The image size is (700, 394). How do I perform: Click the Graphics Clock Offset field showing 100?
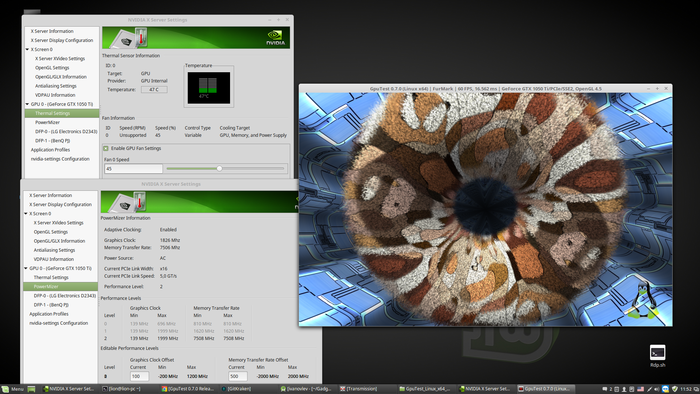click(x=139, y=376)
